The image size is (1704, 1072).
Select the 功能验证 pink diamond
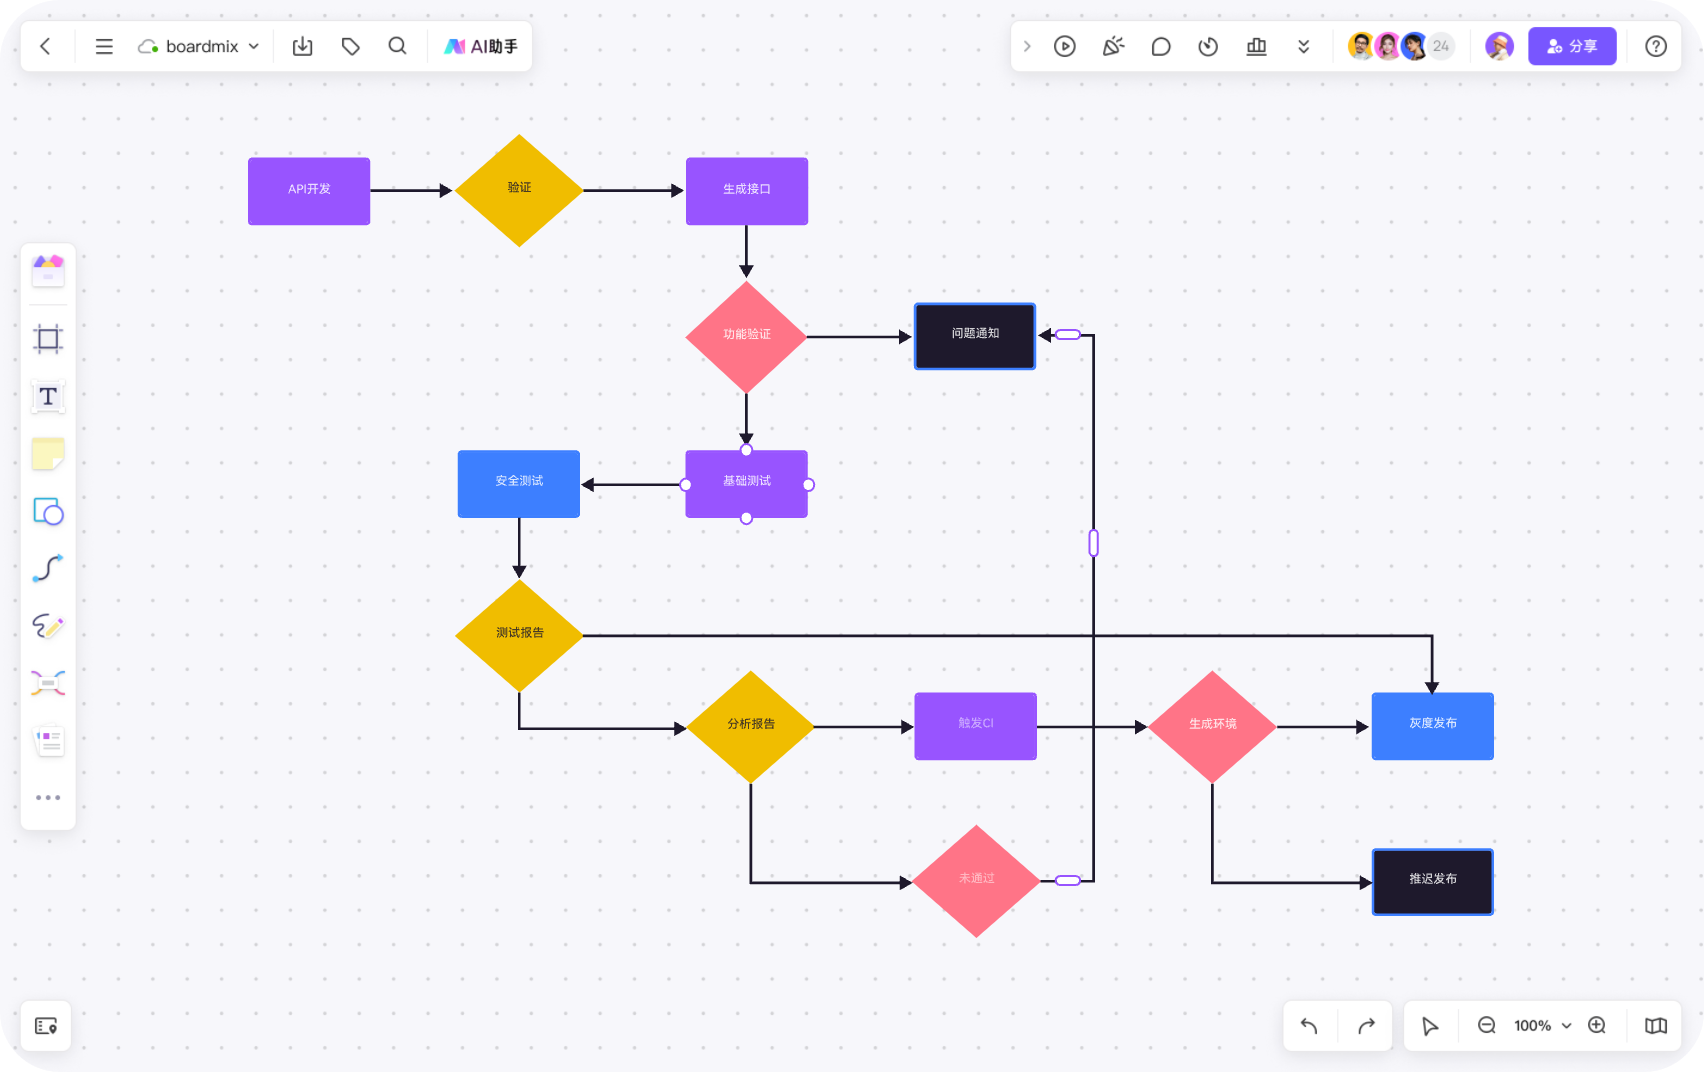point(746,337)
